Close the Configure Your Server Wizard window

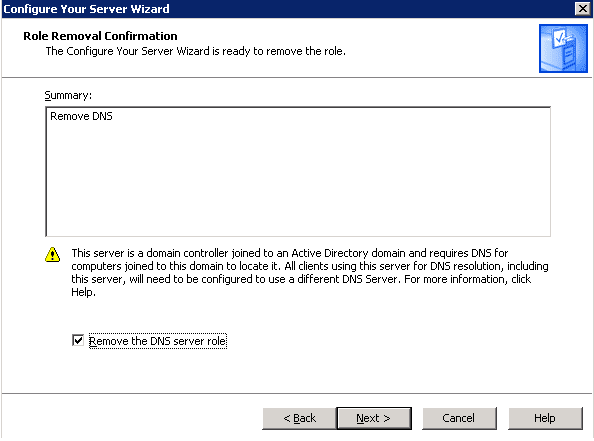(583, 8)
